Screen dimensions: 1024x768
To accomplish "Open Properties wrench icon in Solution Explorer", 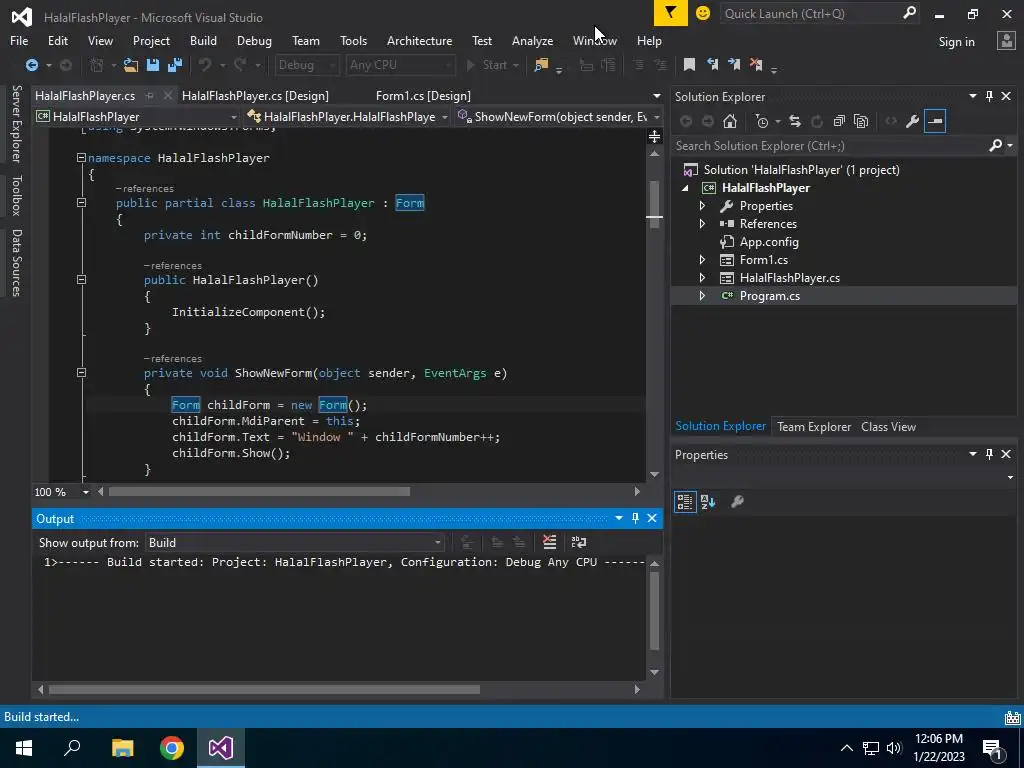I will [x=912, y=121].
